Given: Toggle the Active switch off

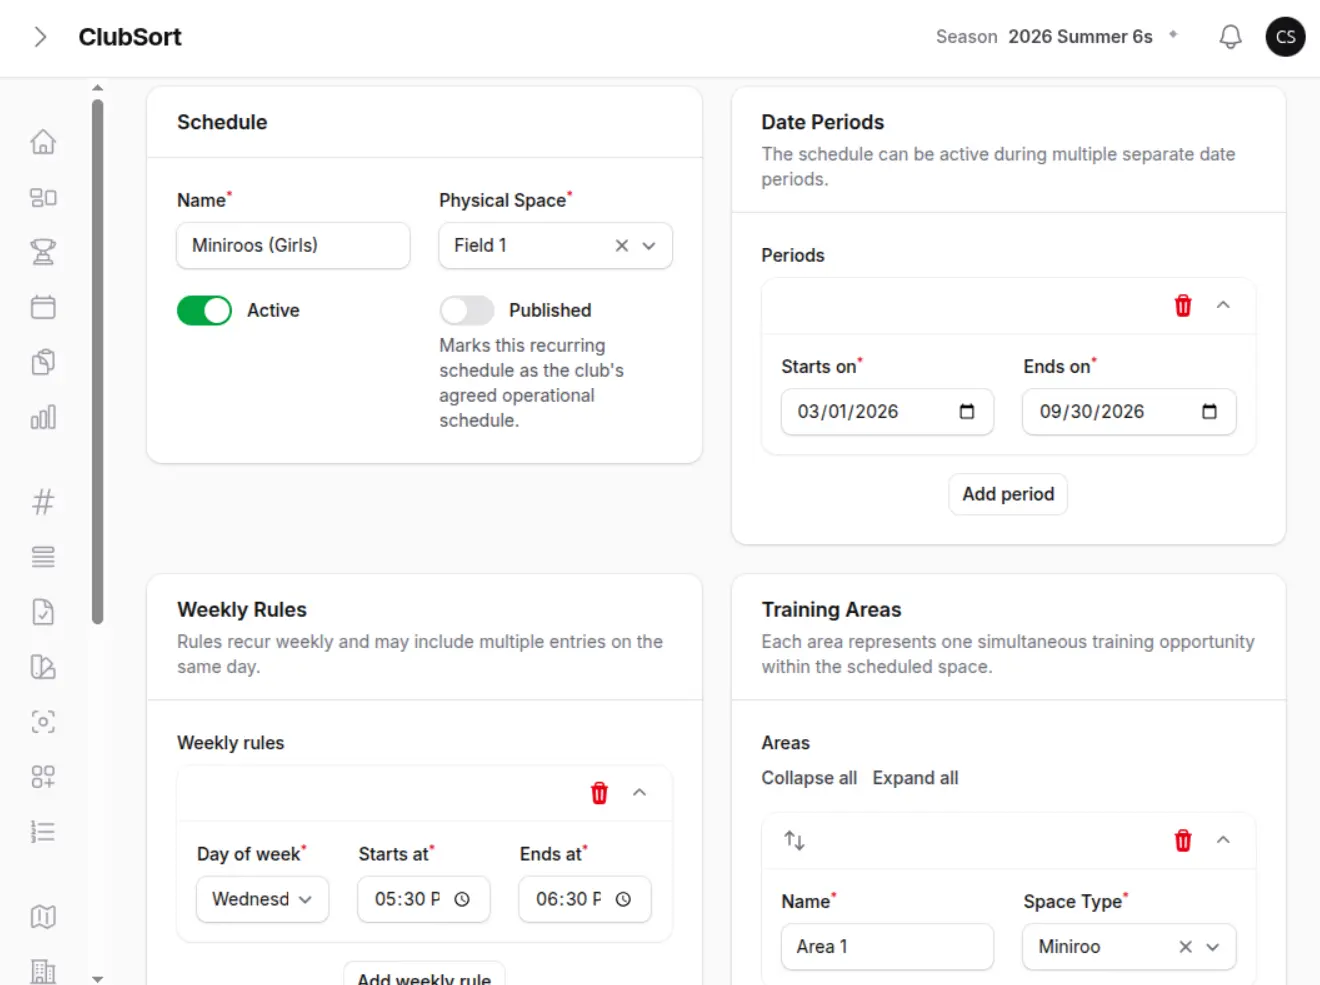Looking at the screenshot, I should [x=204, y=311].
